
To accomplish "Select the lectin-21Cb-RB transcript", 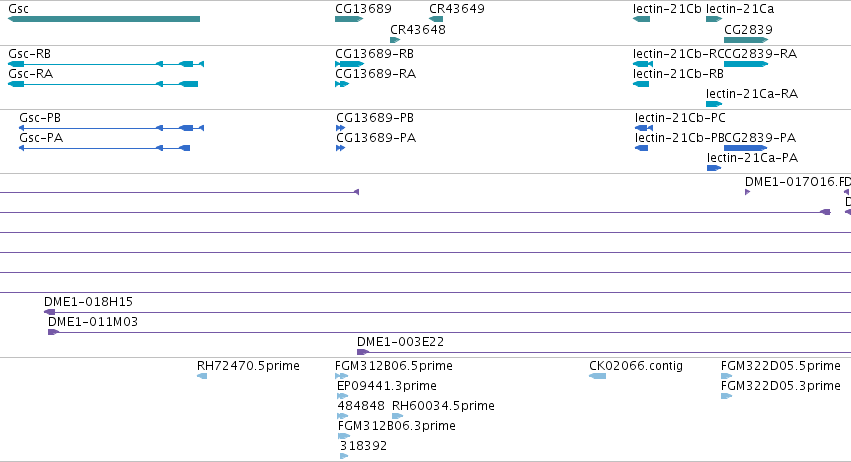I will coord(641,84).
